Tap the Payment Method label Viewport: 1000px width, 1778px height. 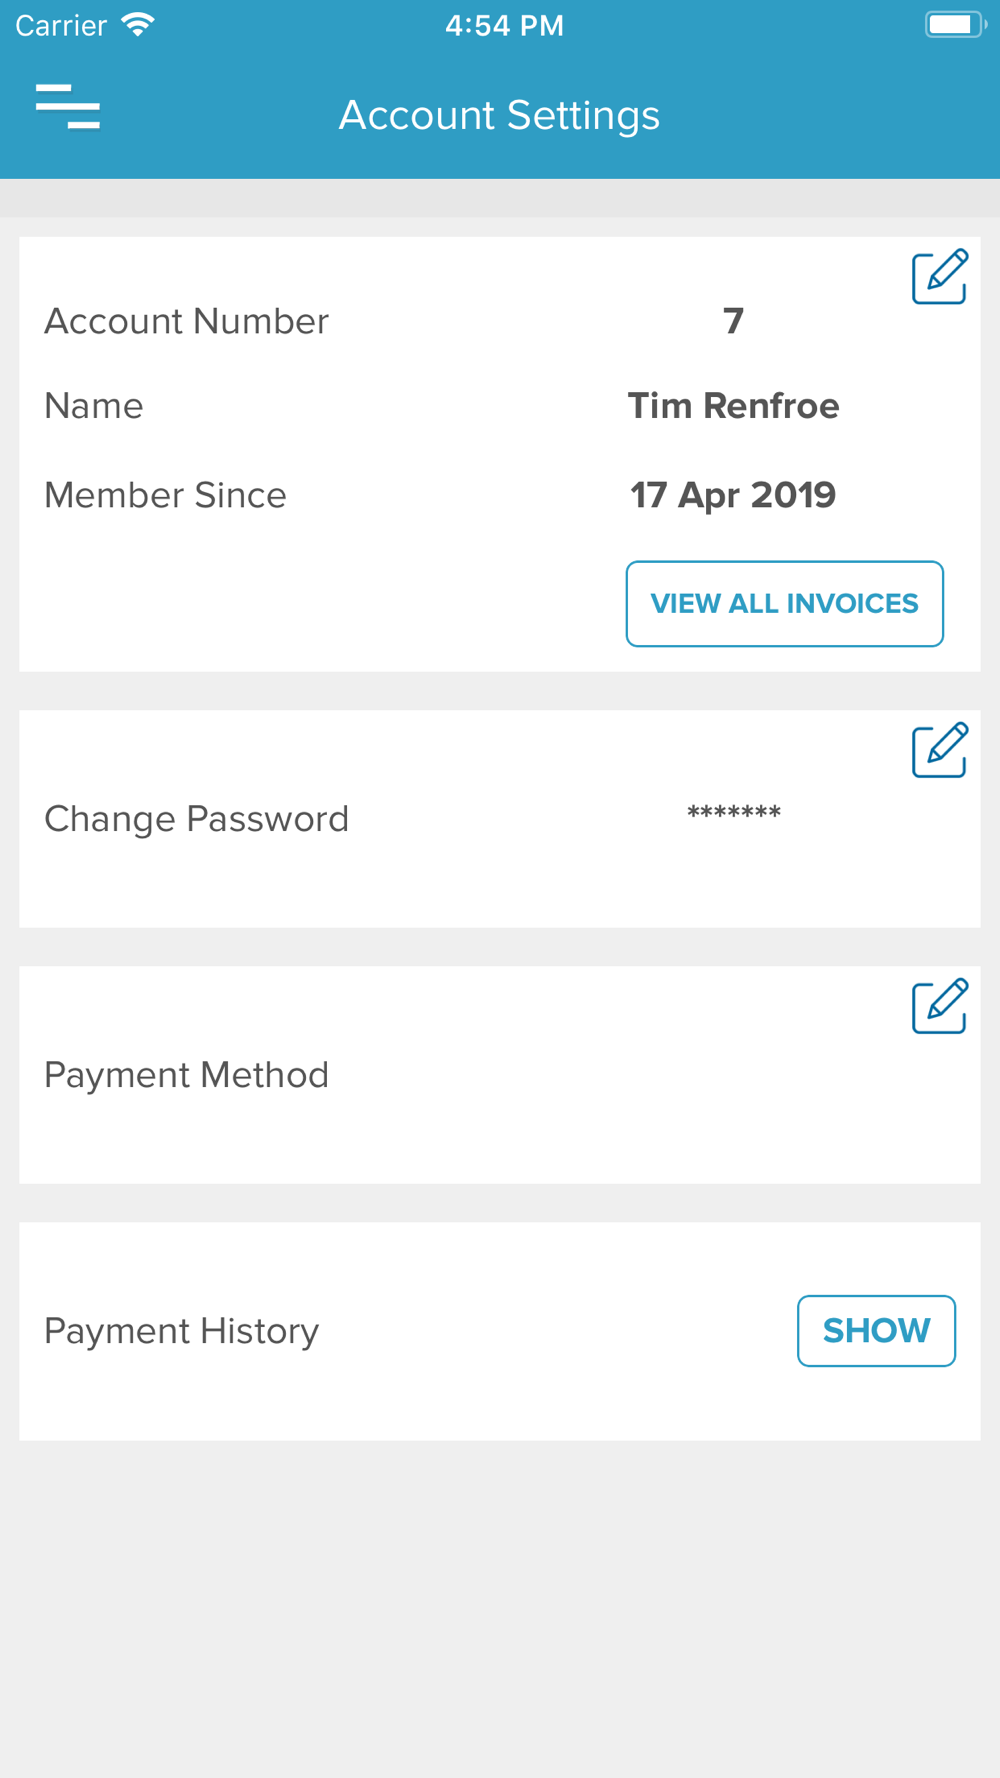[x=186, y=1075]
